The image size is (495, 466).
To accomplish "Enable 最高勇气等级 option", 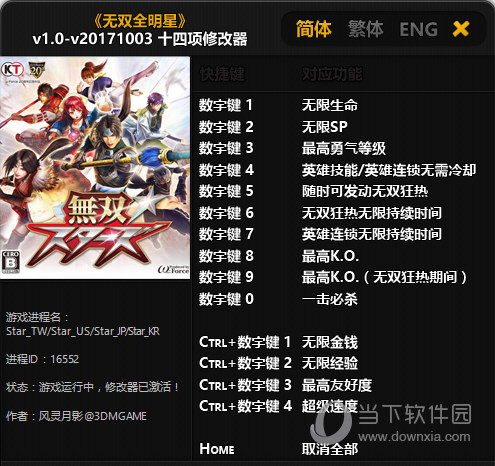I will 344,149.
